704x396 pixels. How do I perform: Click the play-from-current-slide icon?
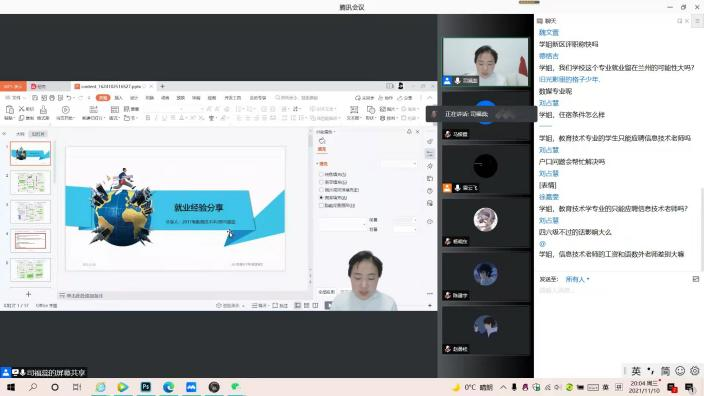[x=66, y=110]
